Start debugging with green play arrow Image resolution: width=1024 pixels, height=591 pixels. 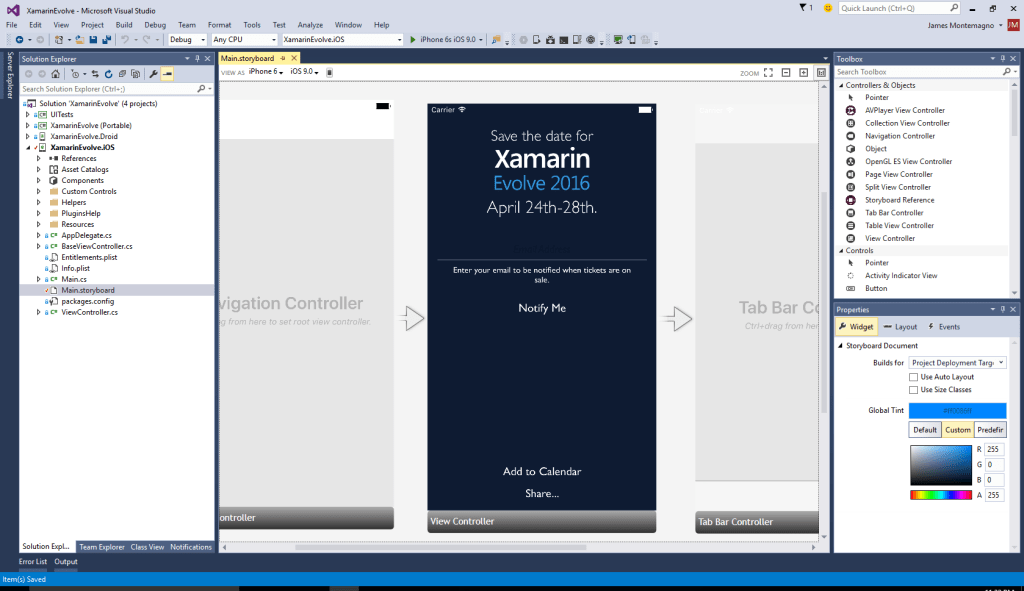click(x=413, y=40)
